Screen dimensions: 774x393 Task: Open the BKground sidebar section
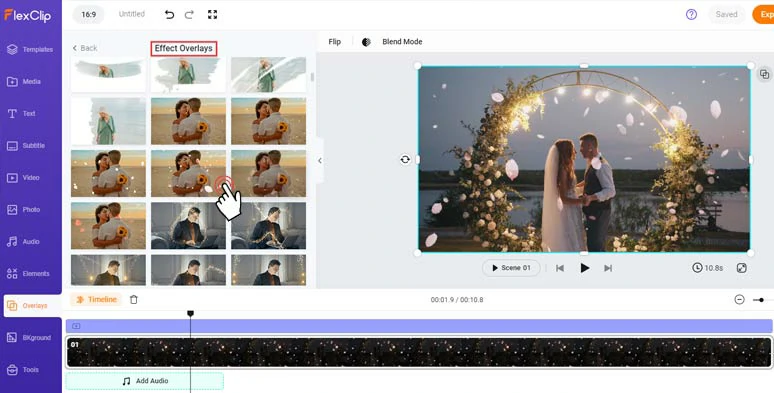pyautogui.click(x=30, y=338)
